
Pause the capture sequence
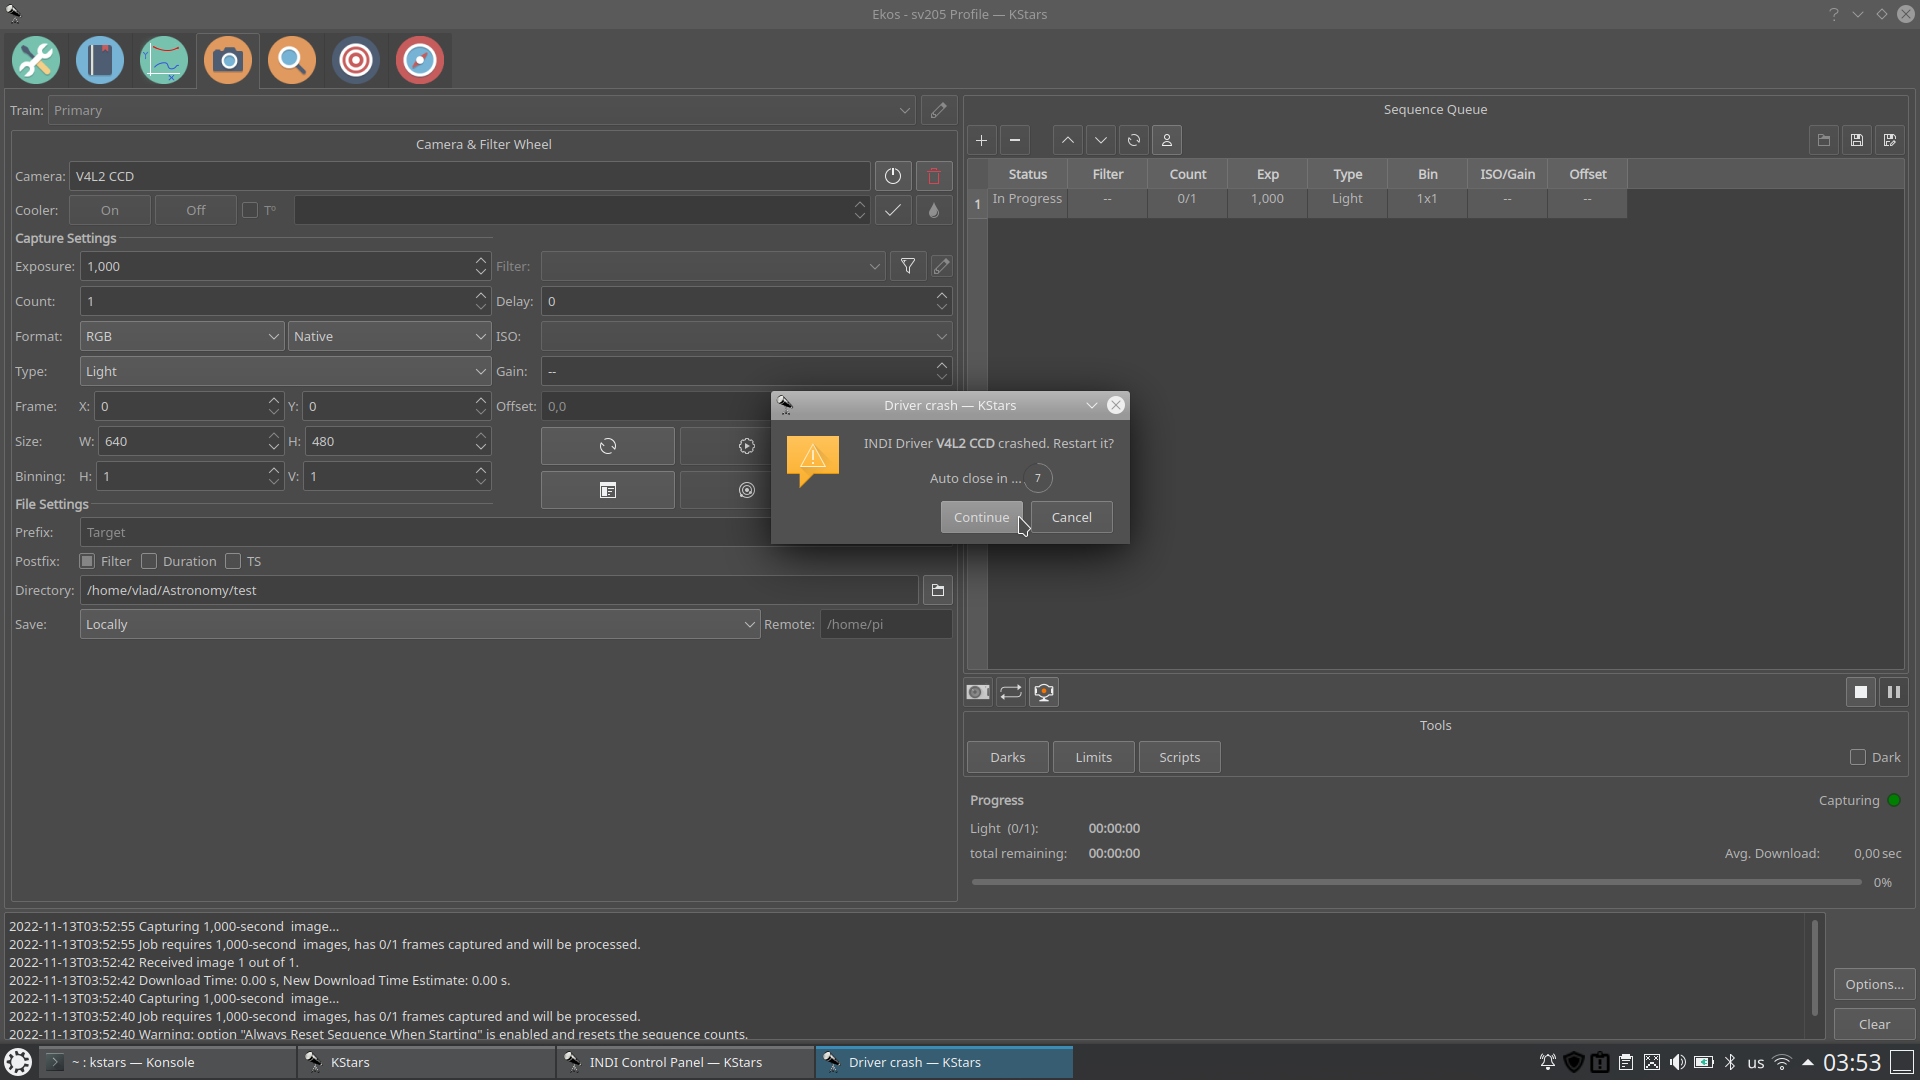pyautogui.click(x=1893, y=692)
